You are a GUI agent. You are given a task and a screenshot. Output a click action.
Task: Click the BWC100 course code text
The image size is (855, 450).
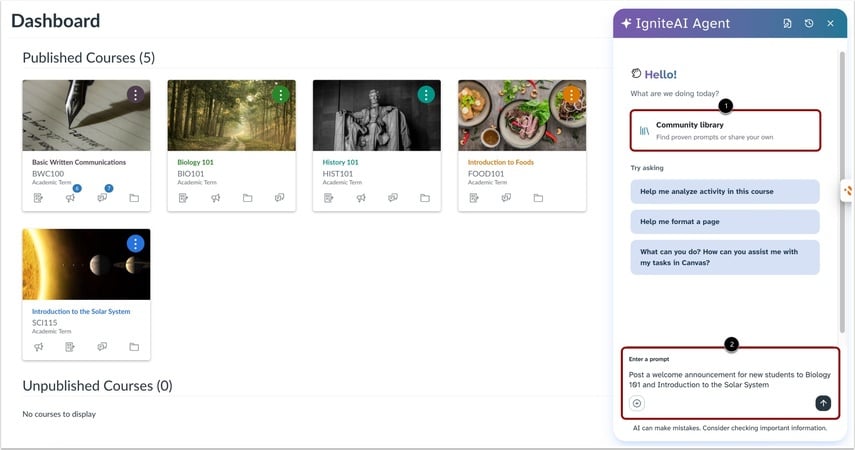point(48,173)
